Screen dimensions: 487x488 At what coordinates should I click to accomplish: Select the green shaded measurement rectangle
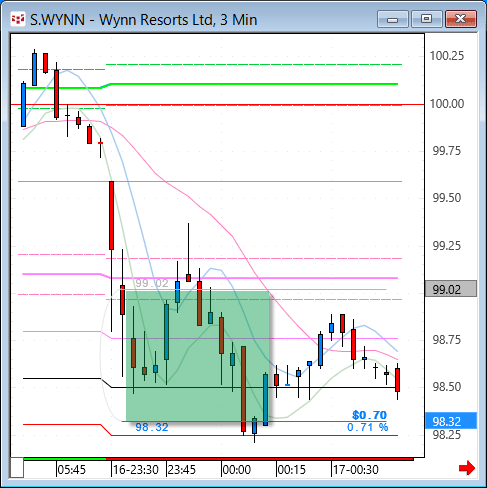point(198,356)
